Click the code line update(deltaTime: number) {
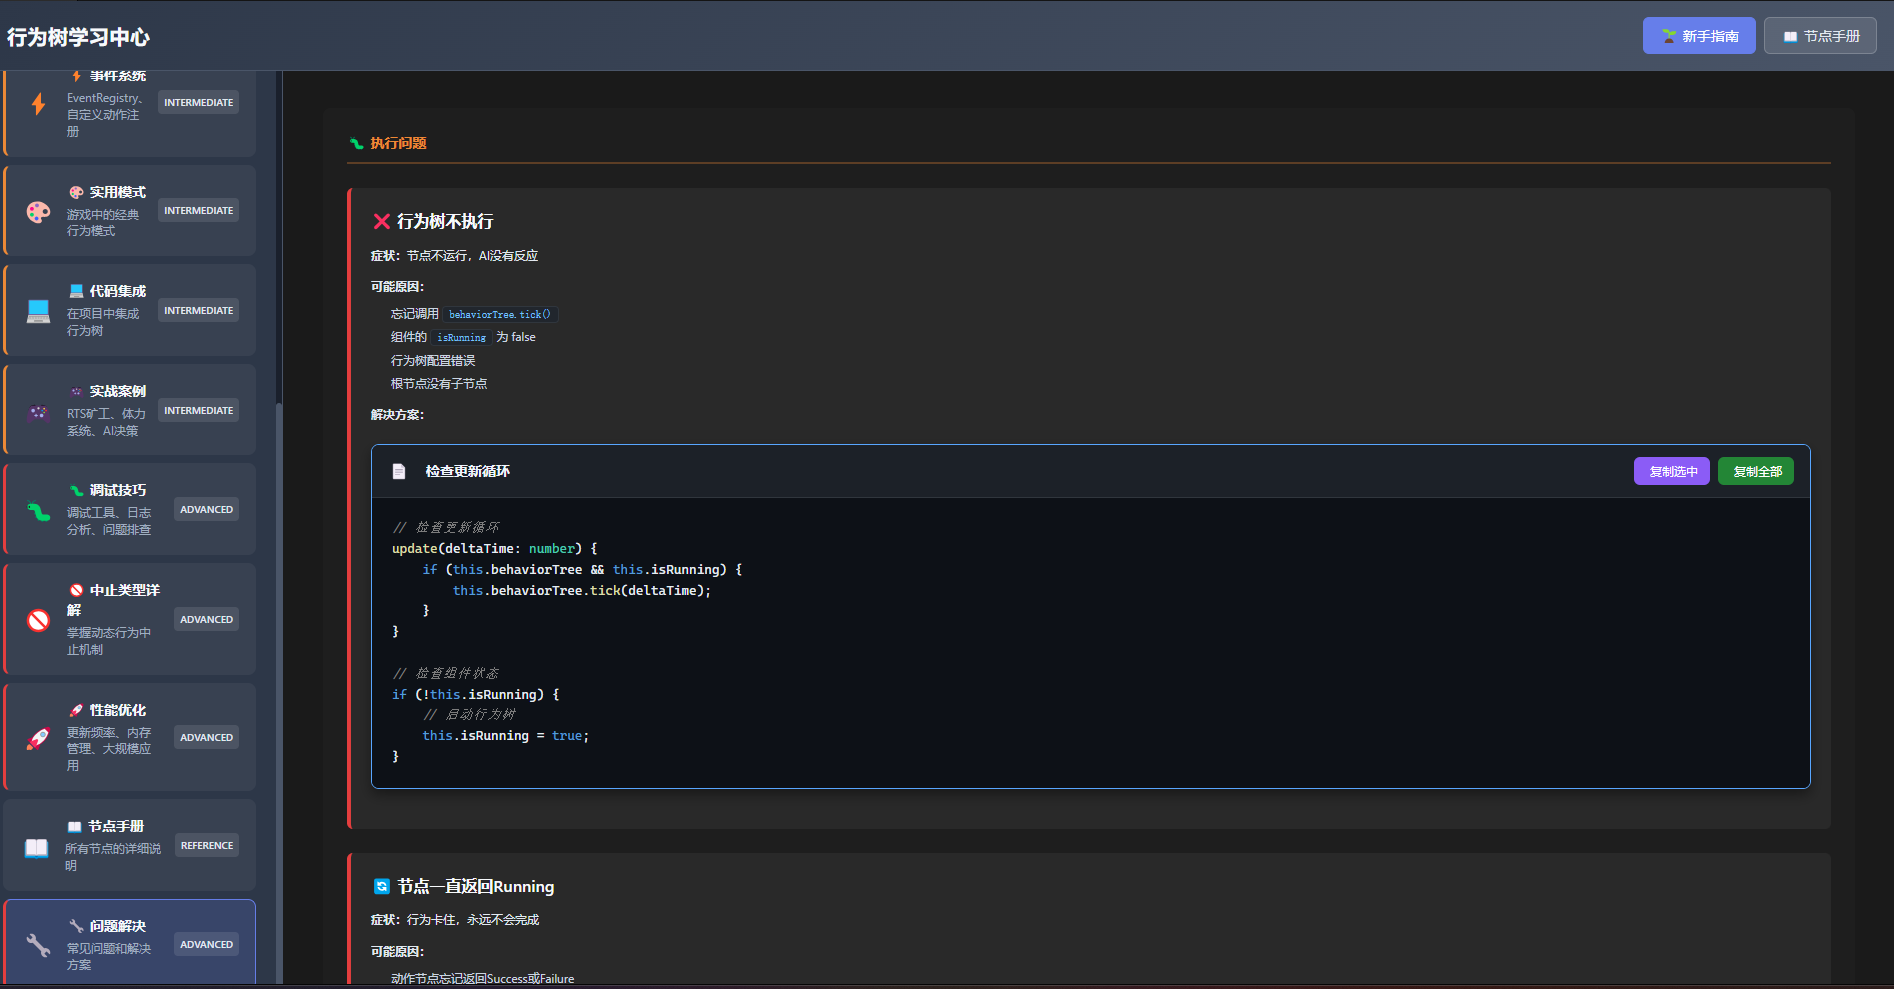The width and height of the screenshot is (1894, 989). click(x=495, y=549)
